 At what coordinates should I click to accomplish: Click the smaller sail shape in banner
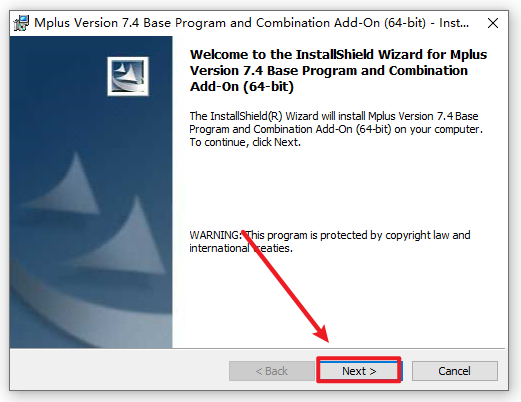click(65, 183)
